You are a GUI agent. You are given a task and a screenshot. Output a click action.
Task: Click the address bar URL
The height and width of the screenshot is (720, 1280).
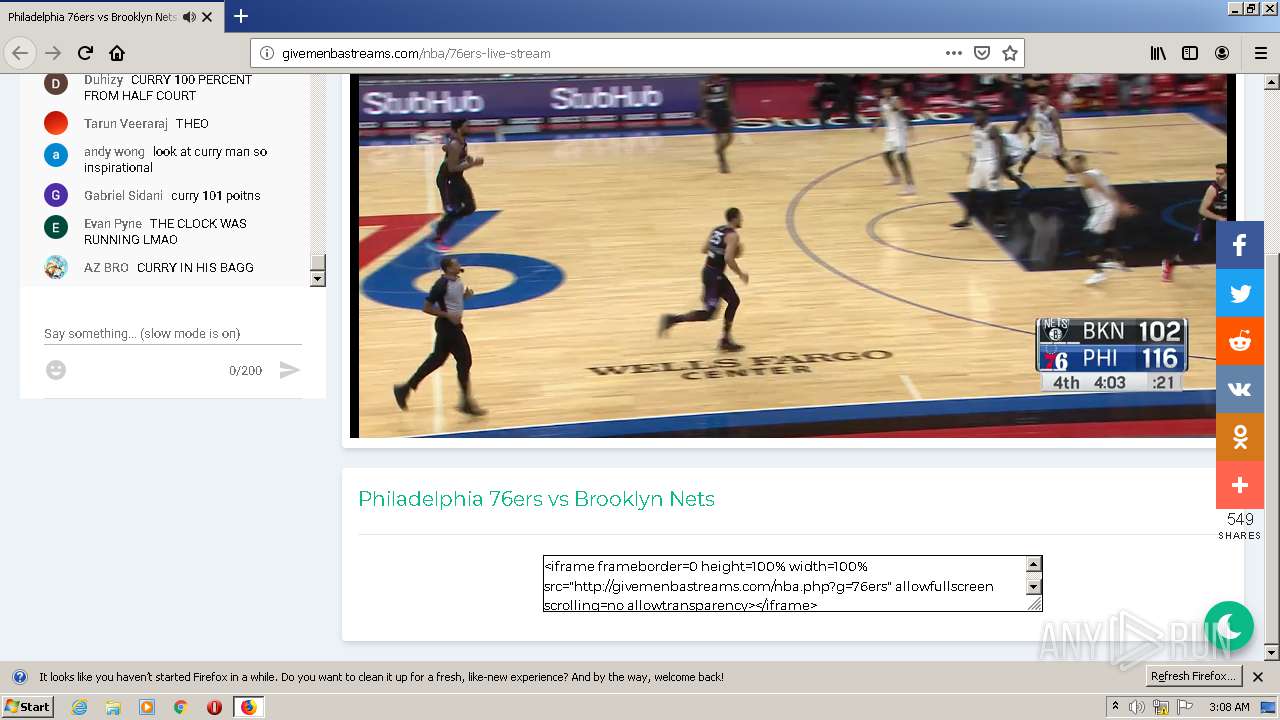(416, 53)
